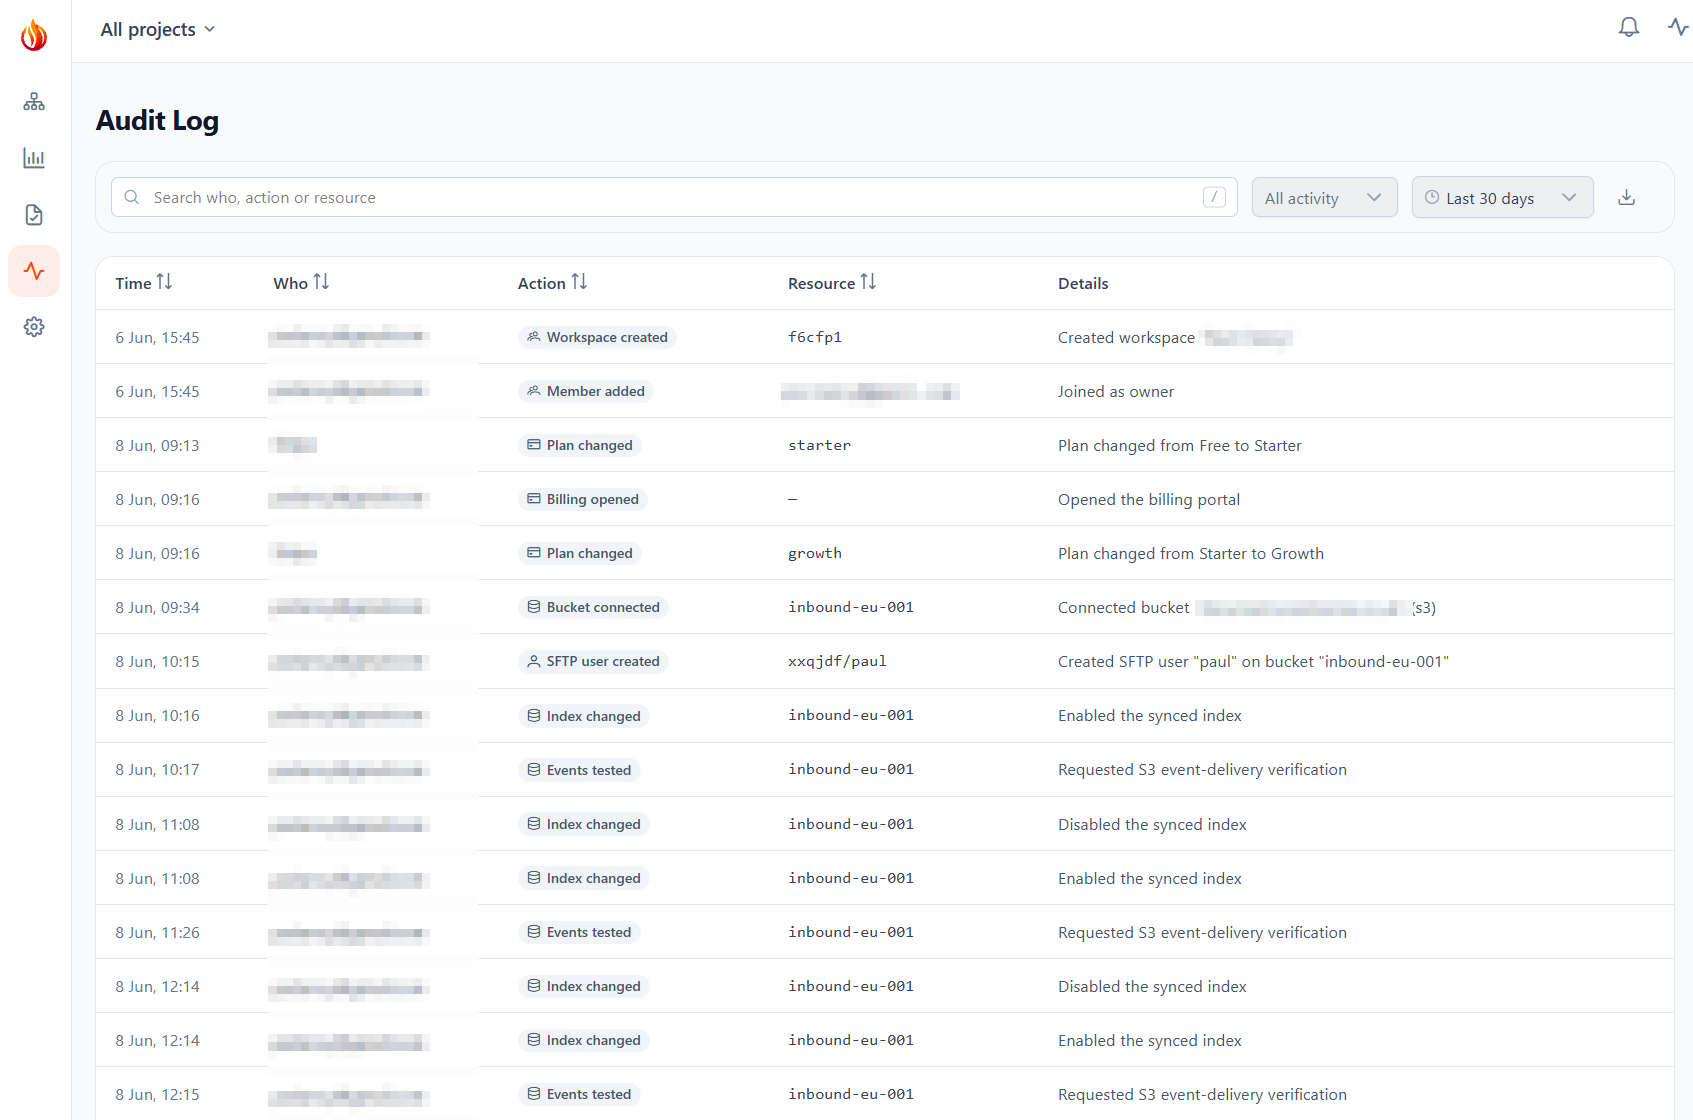Sort by Who column arrows
The width and height of the screenshot is (1693, 1120).
pyautogui.click(x=321, y=282)
